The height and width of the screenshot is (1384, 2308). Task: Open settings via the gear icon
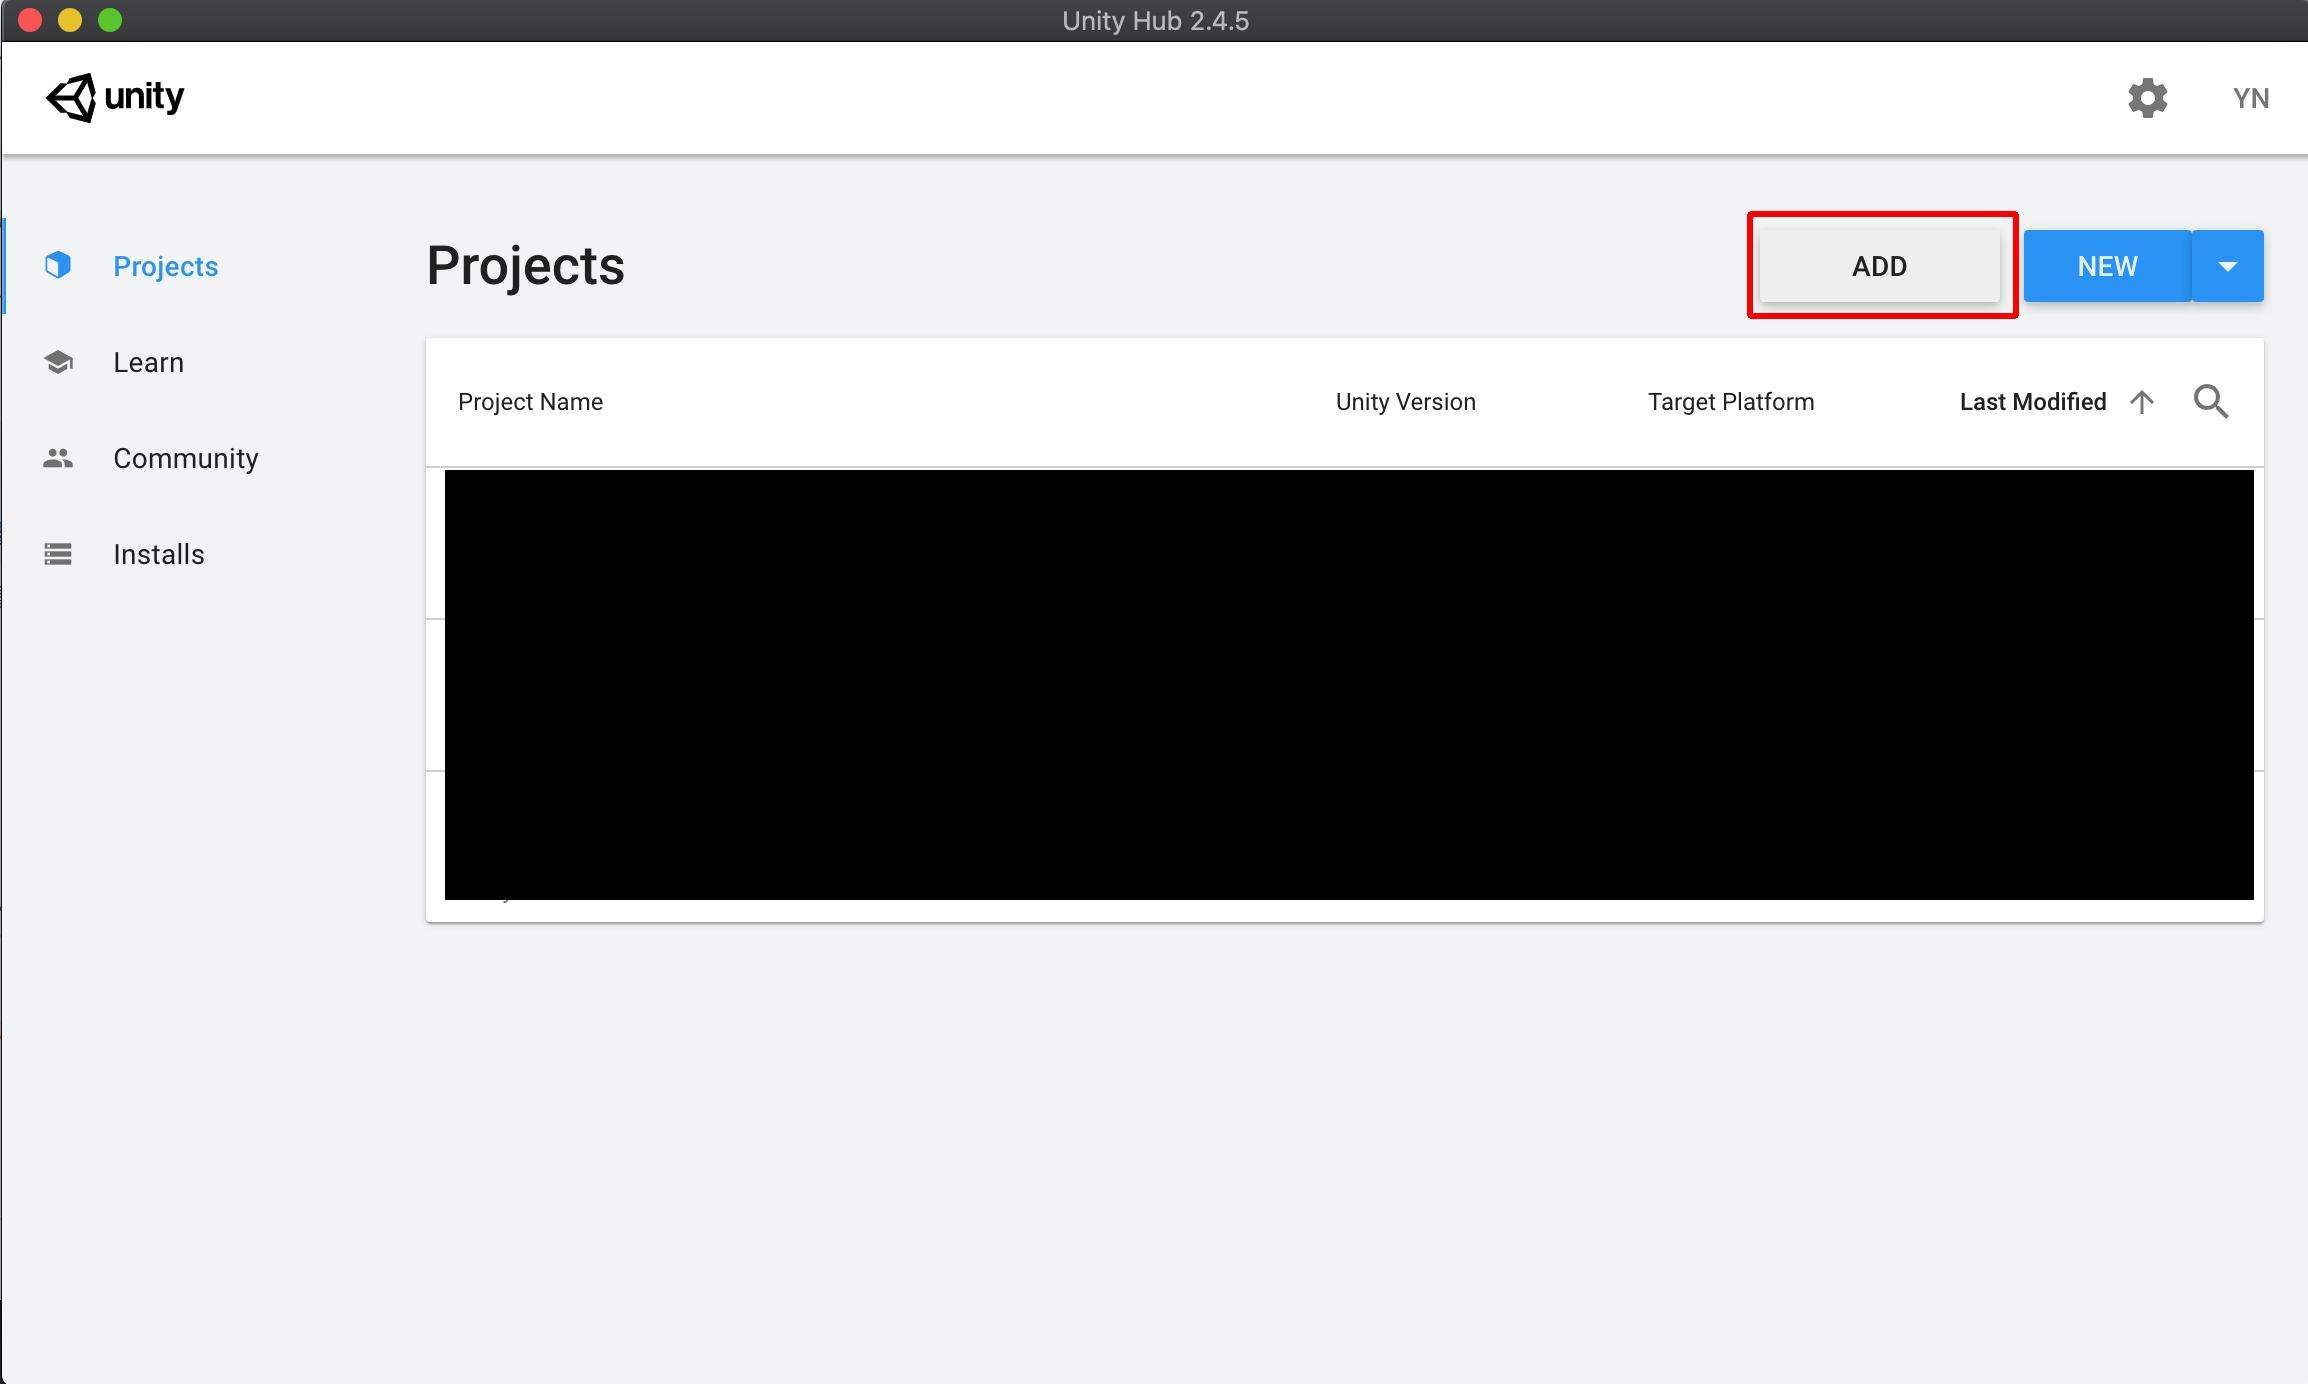pos(2147,98)
